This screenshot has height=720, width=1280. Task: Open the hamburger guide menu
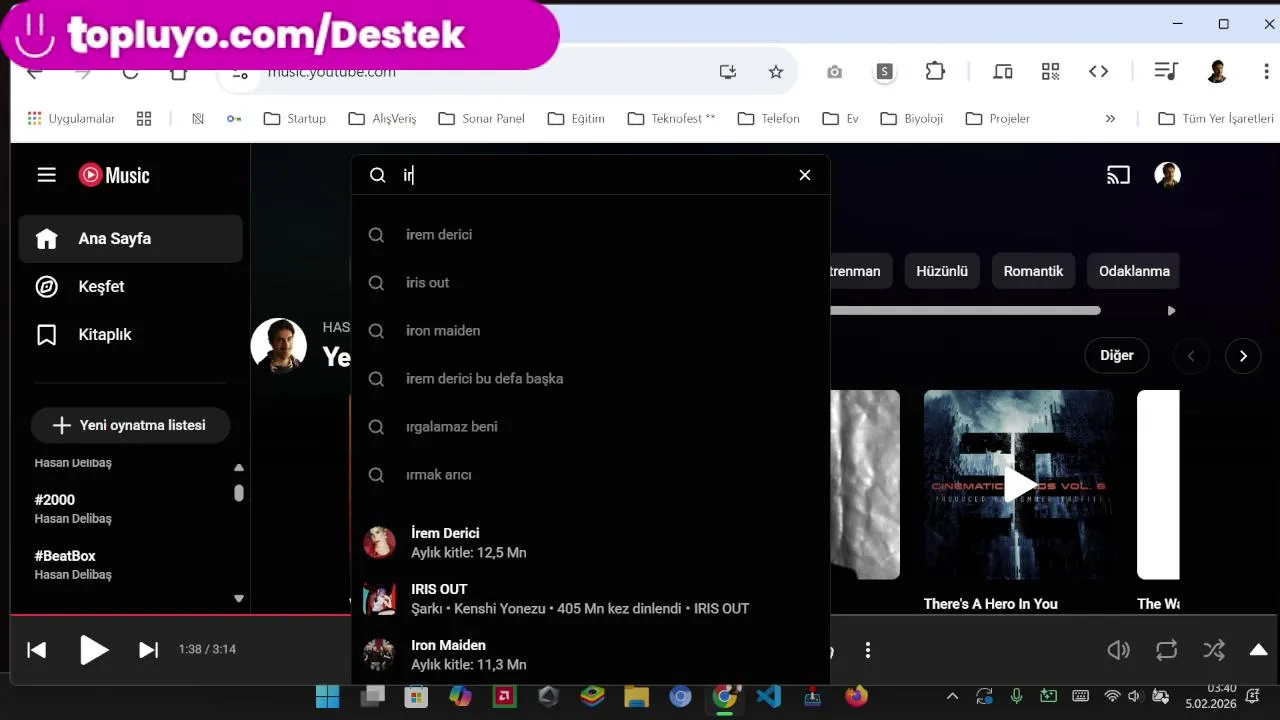pos(46,175)
